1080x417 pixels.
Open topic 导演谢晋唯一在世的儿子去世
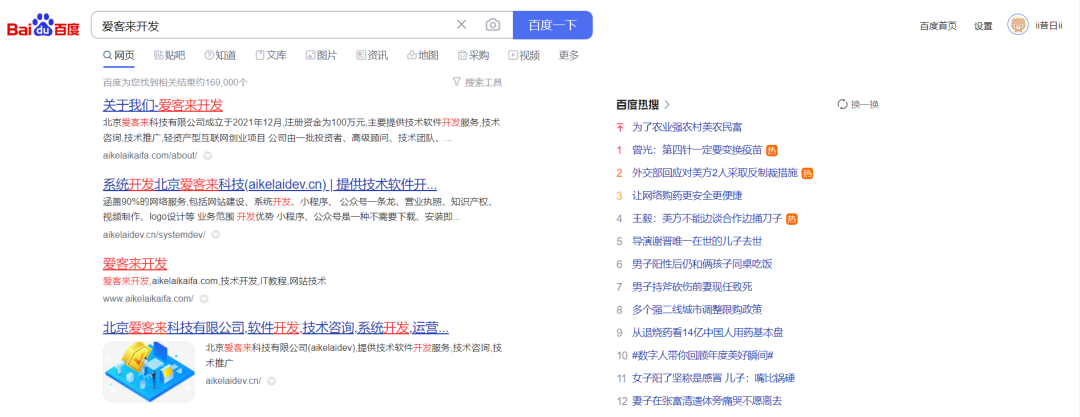[x=697, y=241]
